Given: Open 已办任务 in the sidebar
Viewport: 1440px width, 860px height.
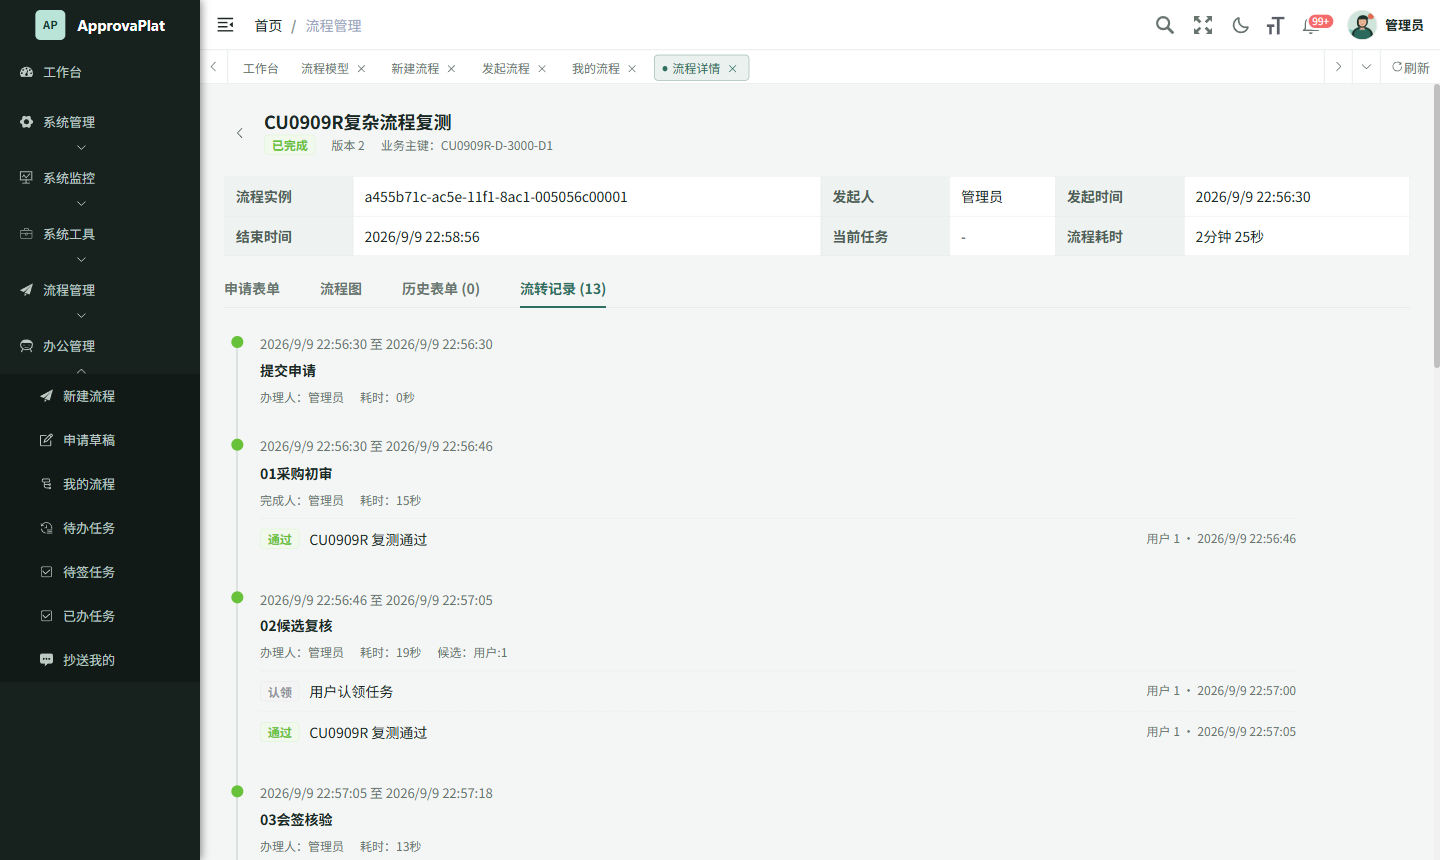Looking at the screenshot, I should coord(100,616).
